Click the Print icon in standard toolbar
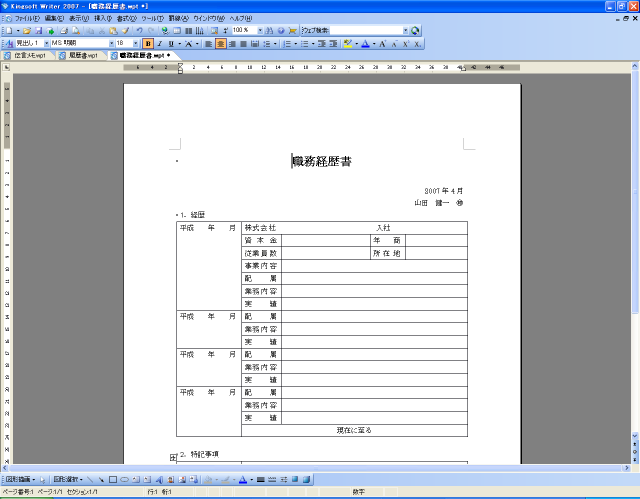 tap(64, 31)
